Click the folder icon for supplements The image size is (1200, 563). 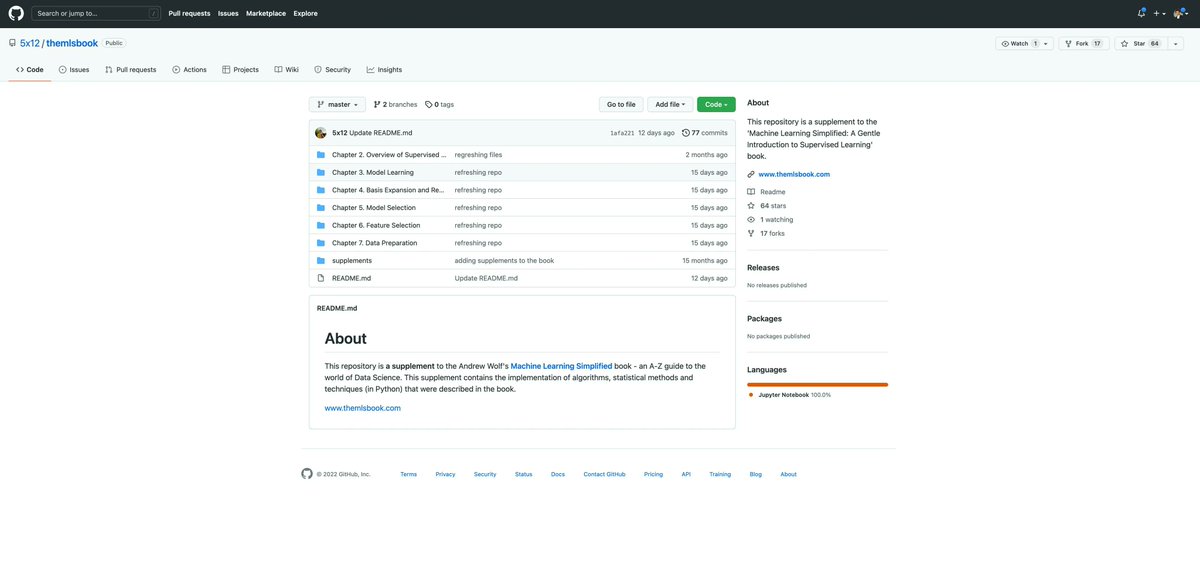click(x=321, y=261)
